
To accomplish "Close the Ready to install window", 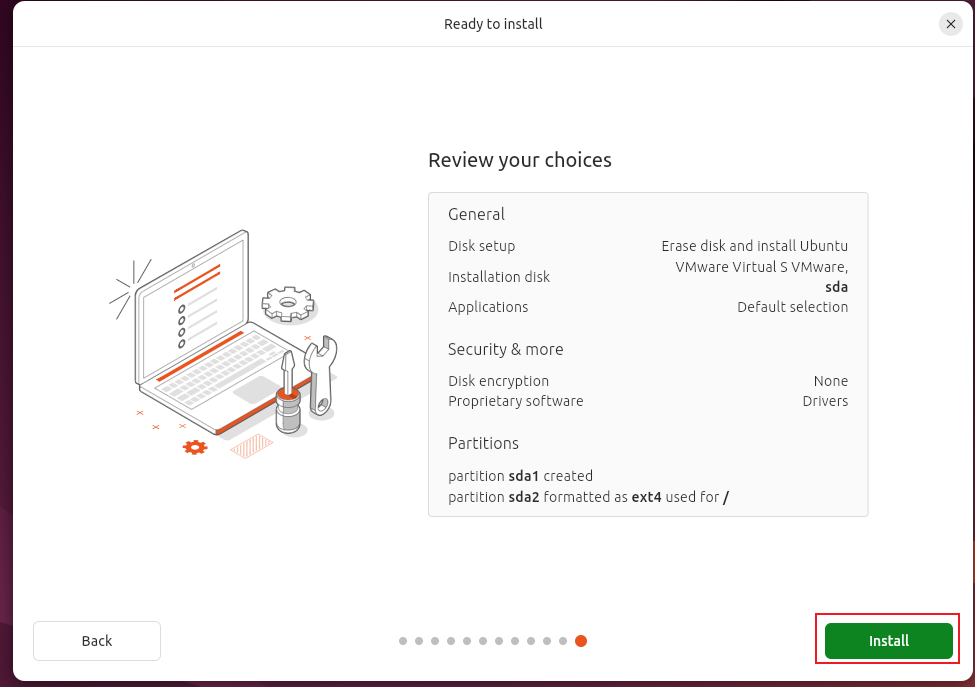I will 950,24.
